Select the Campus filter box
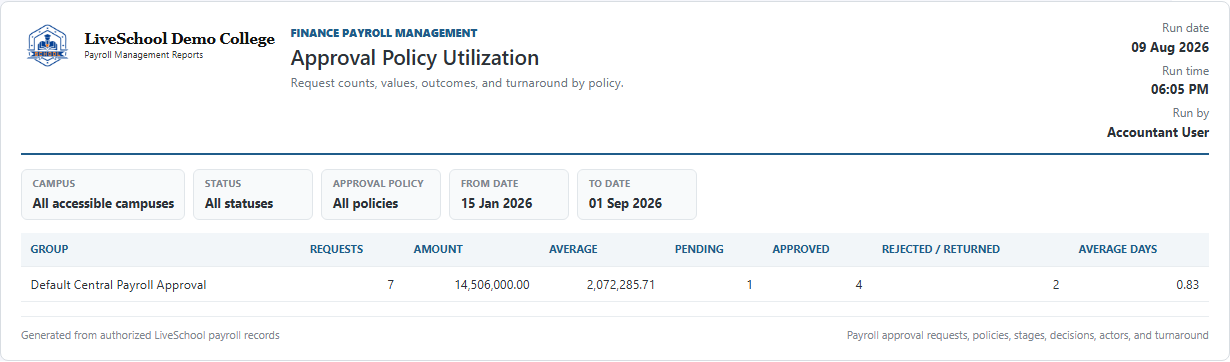Screen dimensions: 1230x362 (x=103, y=195)
